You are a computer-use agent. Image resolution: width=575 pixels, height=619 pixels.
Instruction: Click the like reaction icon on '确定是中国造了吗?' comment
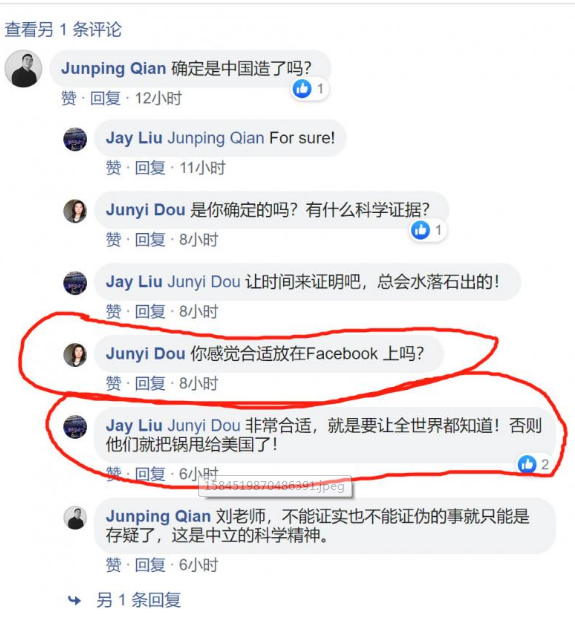pos(302,88)
